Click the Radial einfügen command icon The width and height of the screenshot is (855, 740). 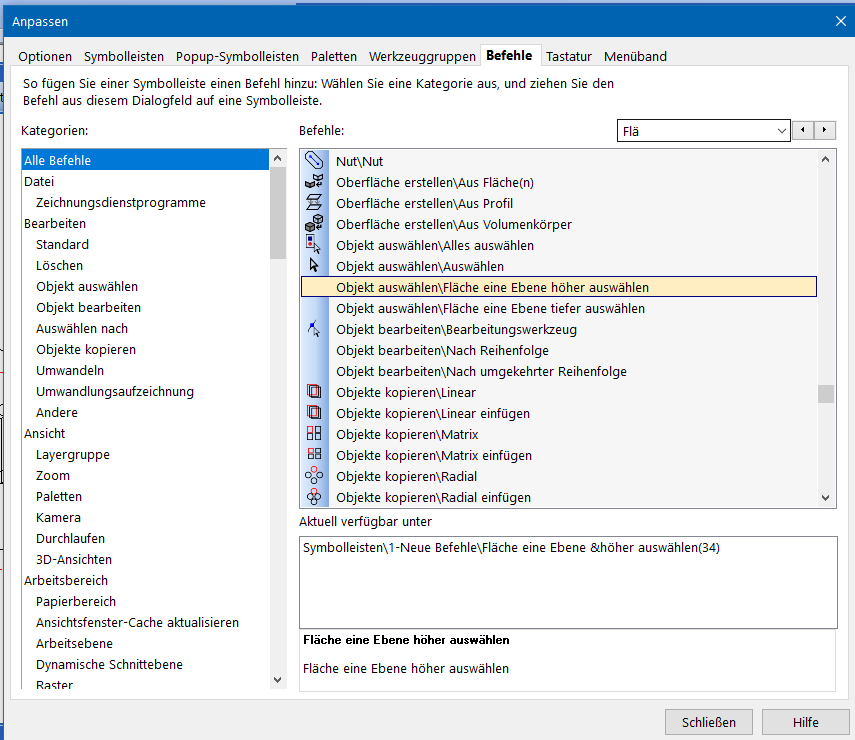314,497
